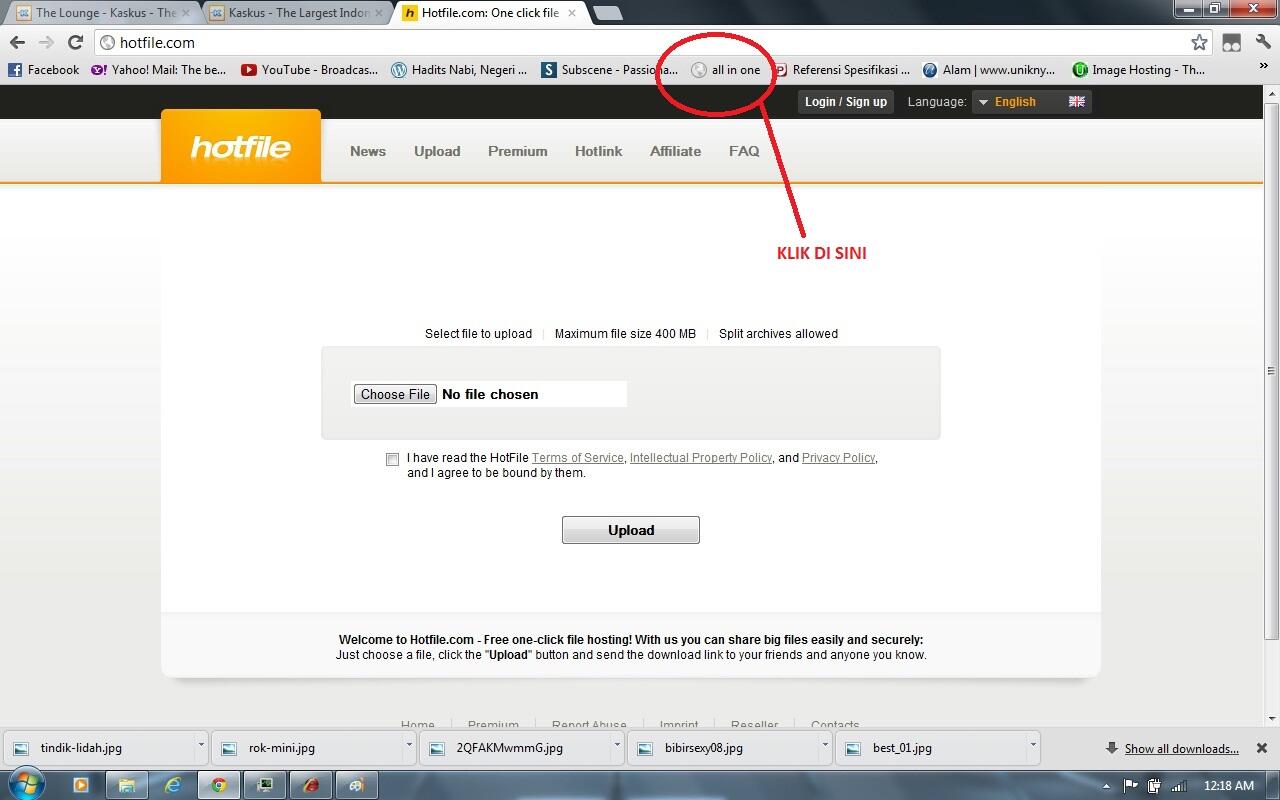Click the extension icon beside the star

point(1232,42)
